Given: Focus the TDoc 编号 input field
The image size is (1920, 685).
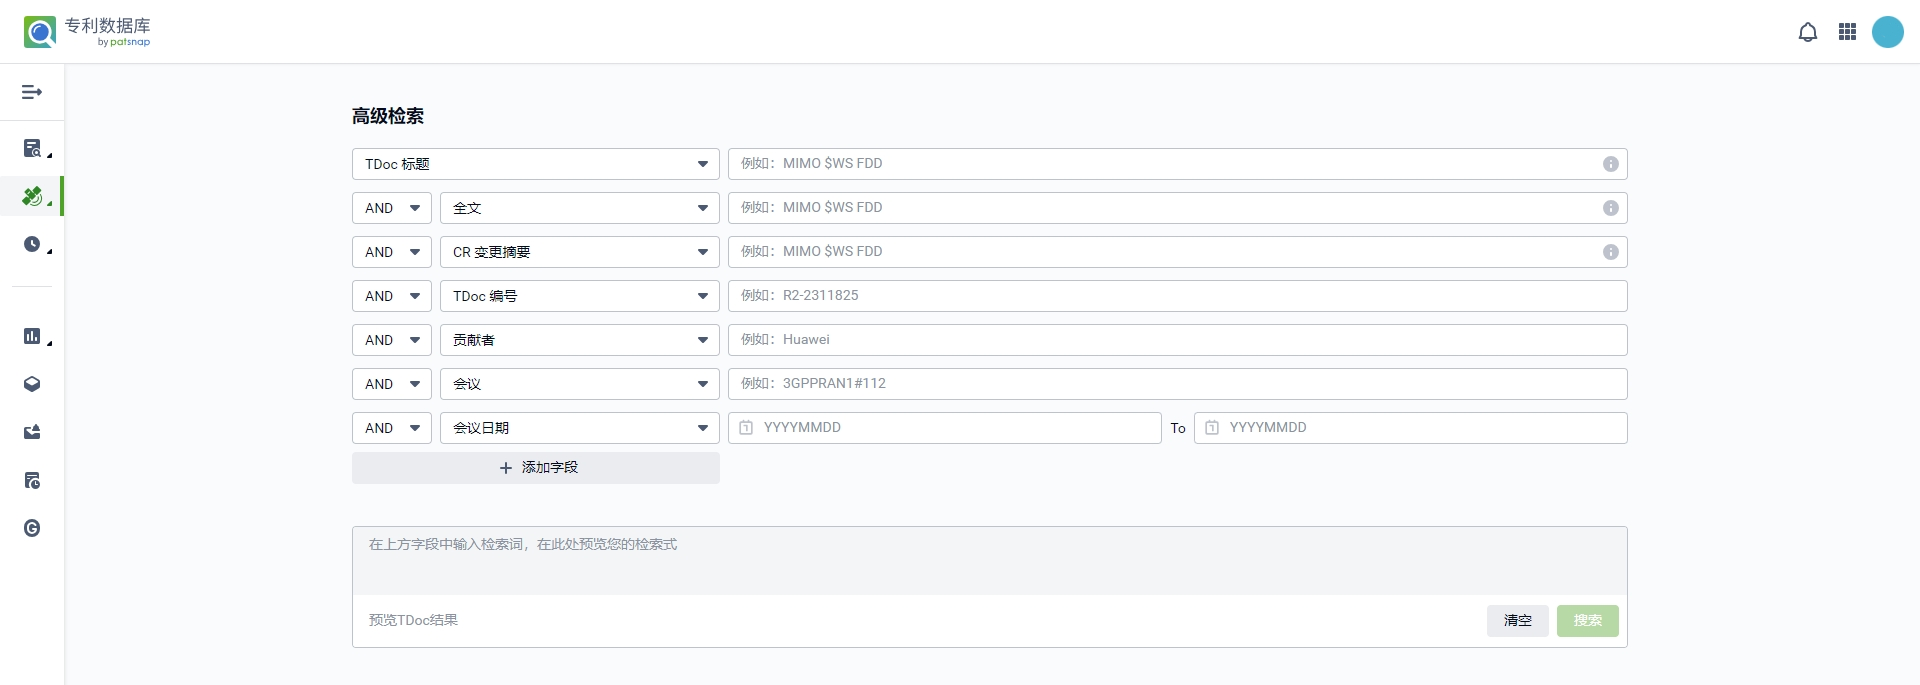Looking at the screenshot, I should (1177, 296).
